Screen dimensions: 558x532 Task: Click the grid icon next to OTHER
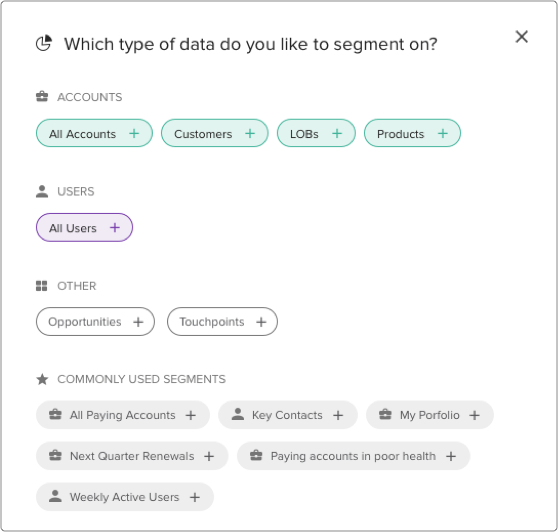(42, 286)
